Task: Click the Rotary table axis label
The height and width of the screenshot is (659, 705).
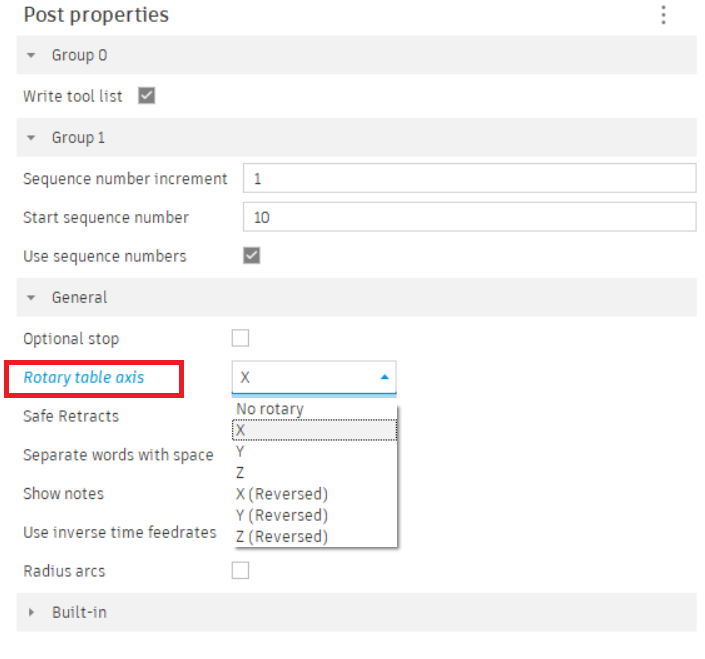Action: point(84,377)
